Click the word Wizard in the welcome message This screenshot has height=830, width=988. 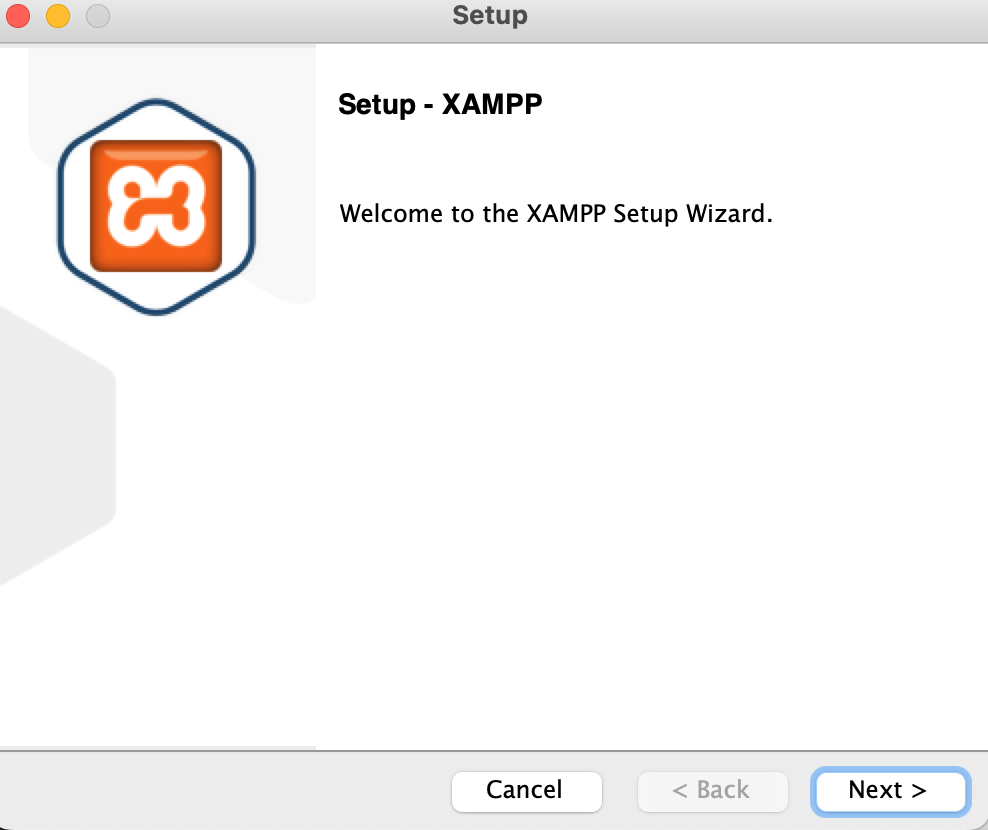729,214
